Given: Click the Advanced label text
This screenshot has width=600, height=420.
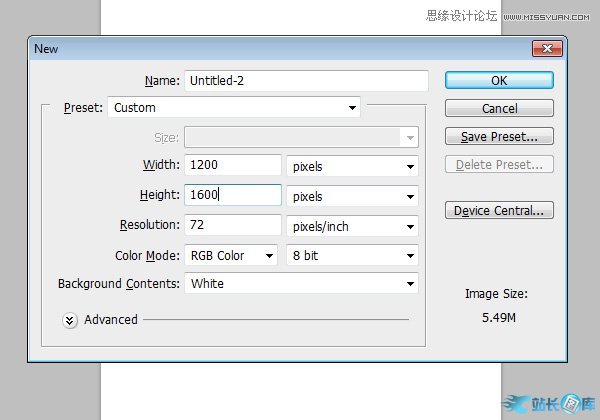Looking at the screenshot, I should pos(111,320).
